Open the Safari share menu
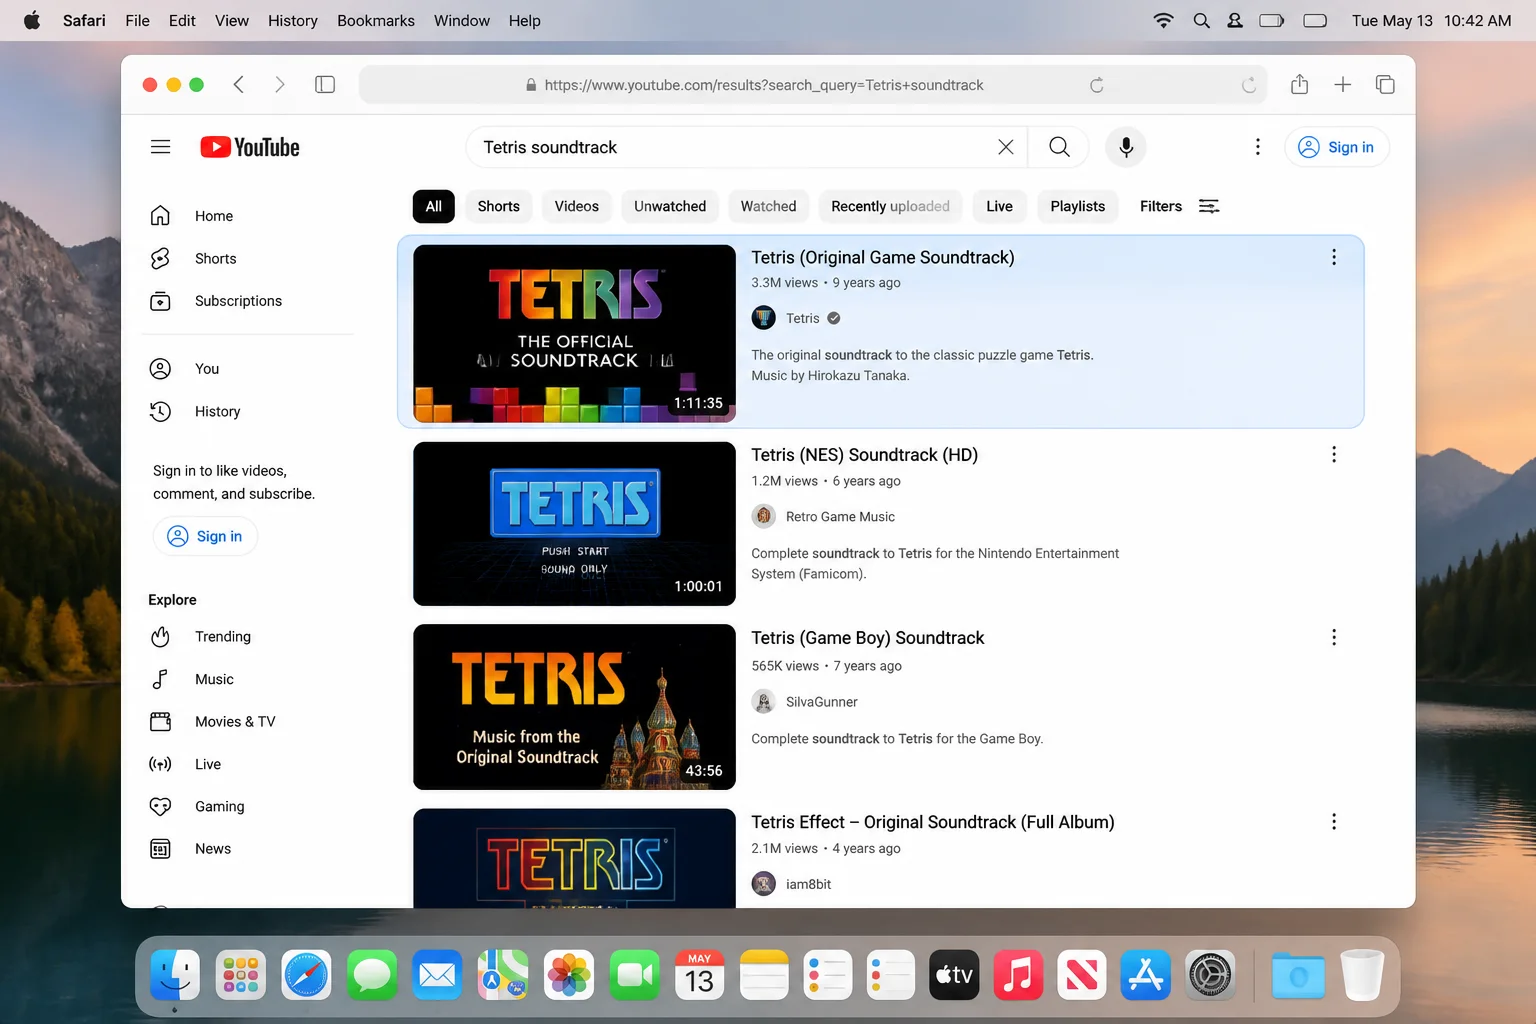Viewport: 1536px width, 1024px height. pyautogui.click(x=1299, y=85)
